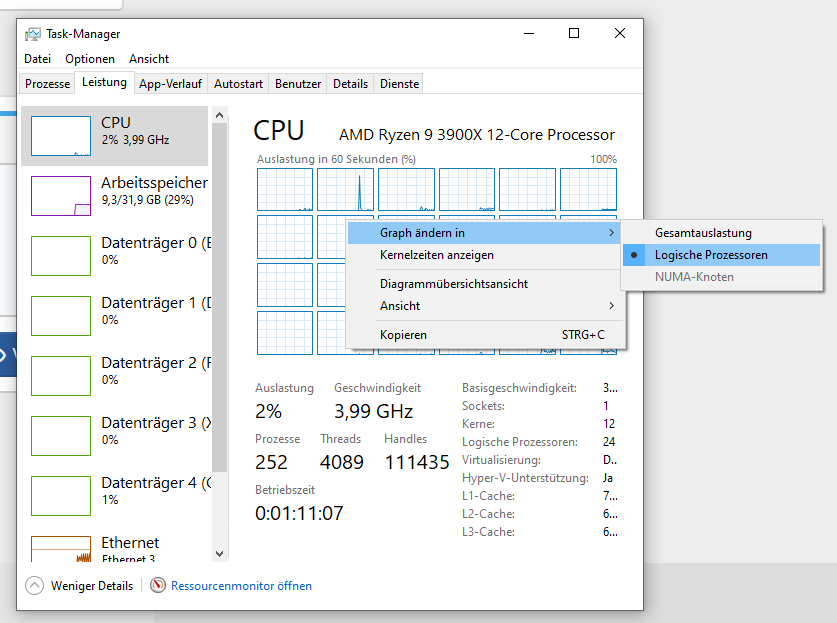This screenshot has height=623, width=837.
Task: Expand the Graph ändern in submenu
Action: click(485, 233)
